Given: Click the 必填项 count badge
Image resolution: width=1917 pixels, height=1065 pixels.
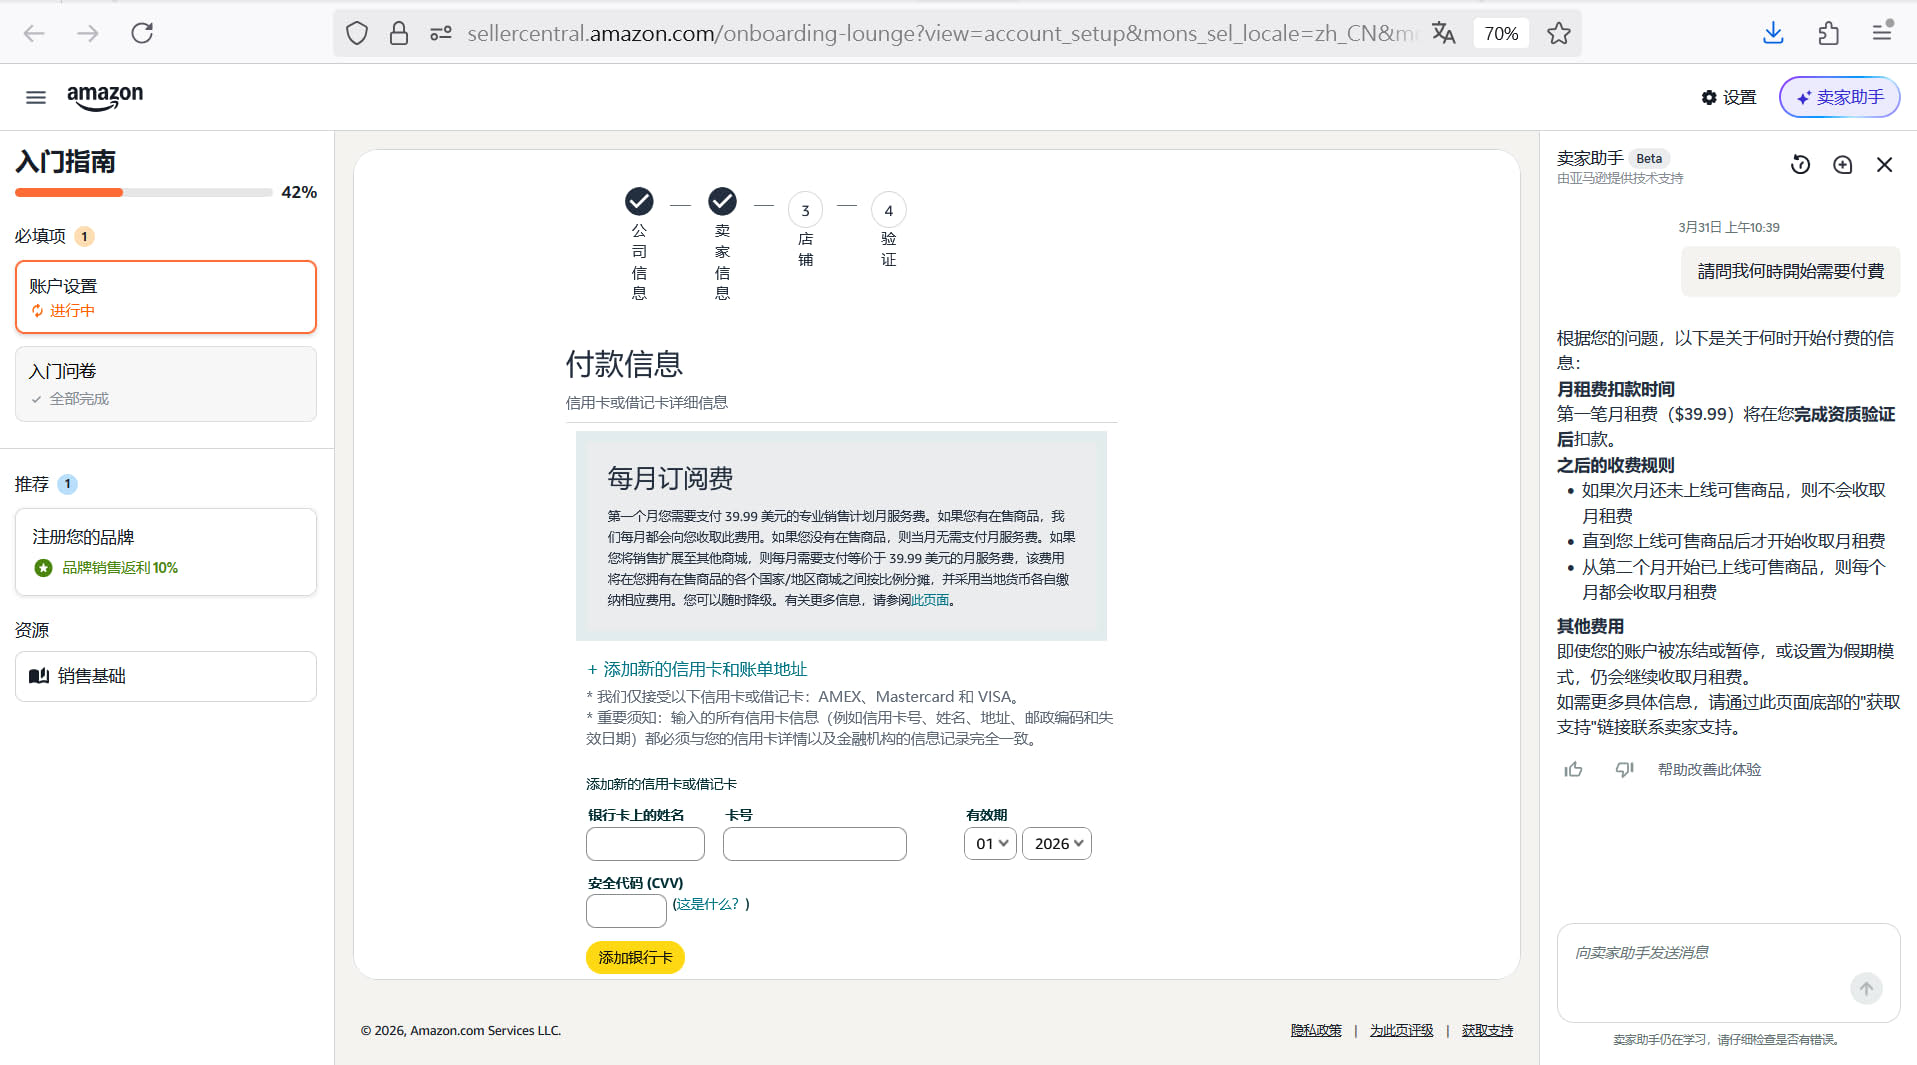Looking at the screenshot, I should 84,237.
